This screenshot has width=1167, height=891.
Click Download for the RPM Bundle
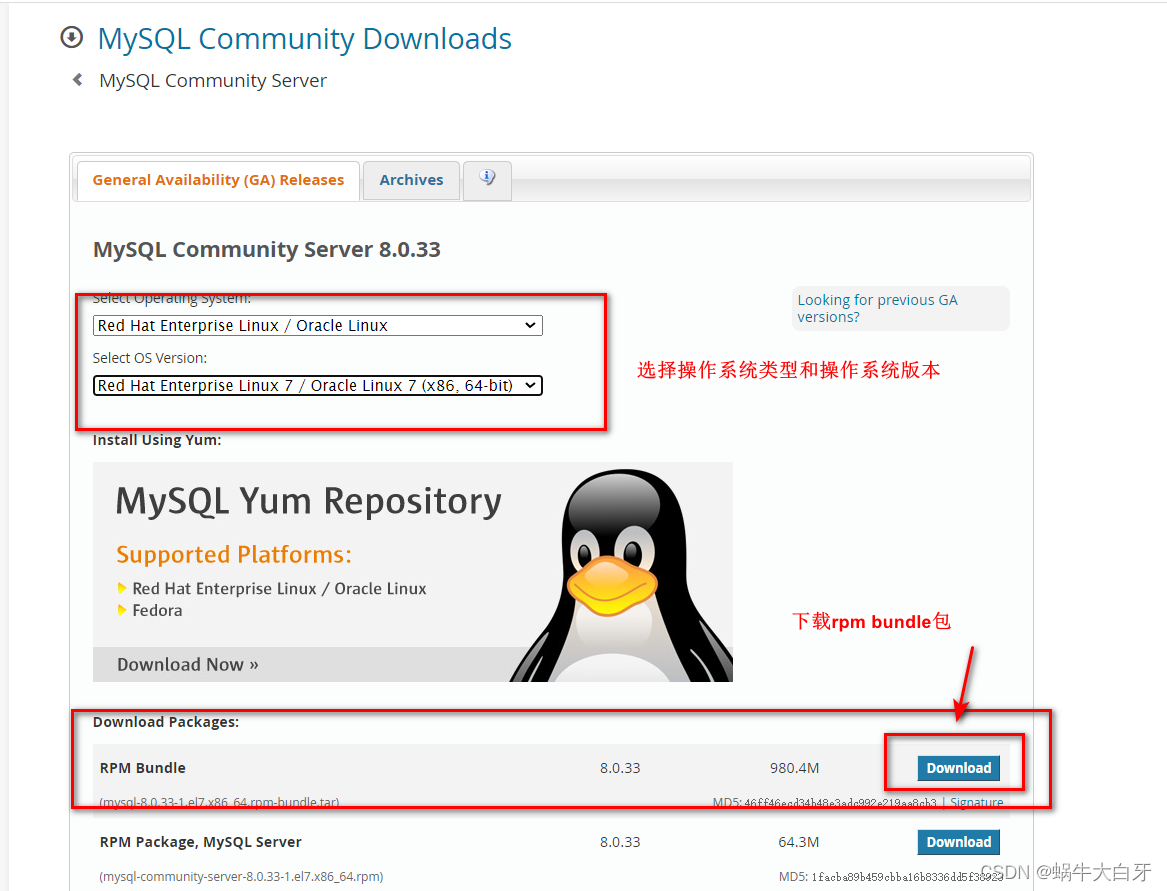(956, 767)
